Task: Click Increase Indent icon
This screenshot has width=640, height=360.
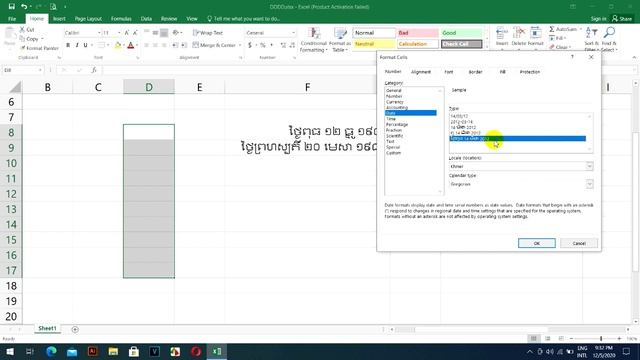Action: point(184,45)
